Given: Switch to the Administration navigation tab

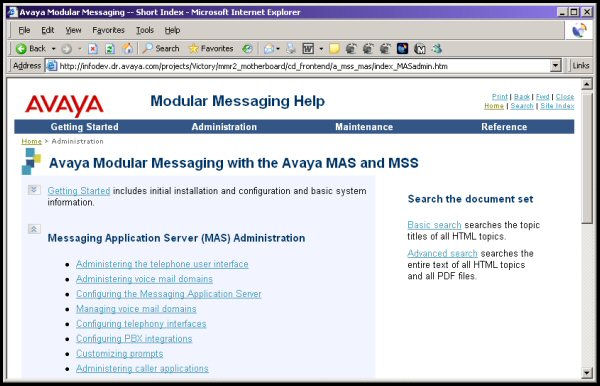Looking at the screenshot, I should pos(224,127).
